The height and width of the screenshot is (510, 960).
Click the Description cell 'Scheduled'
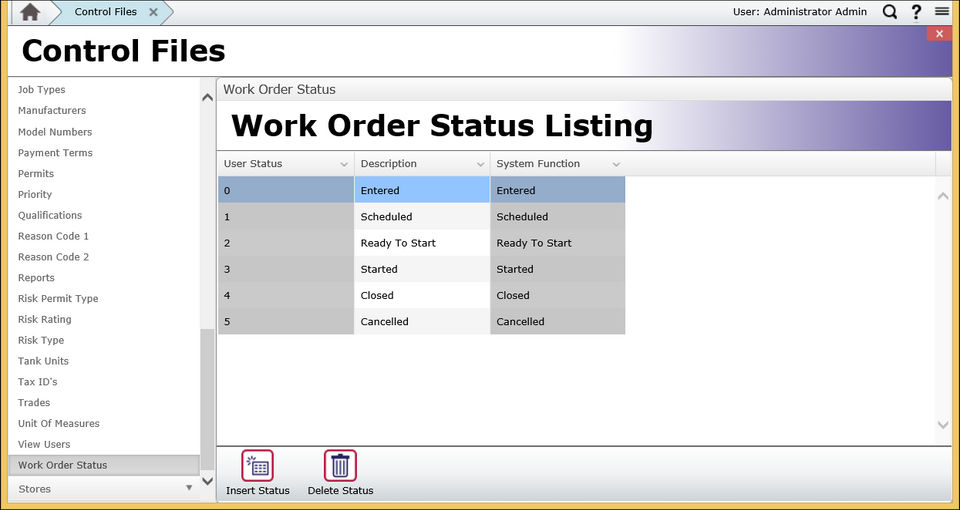coord(422,217)
